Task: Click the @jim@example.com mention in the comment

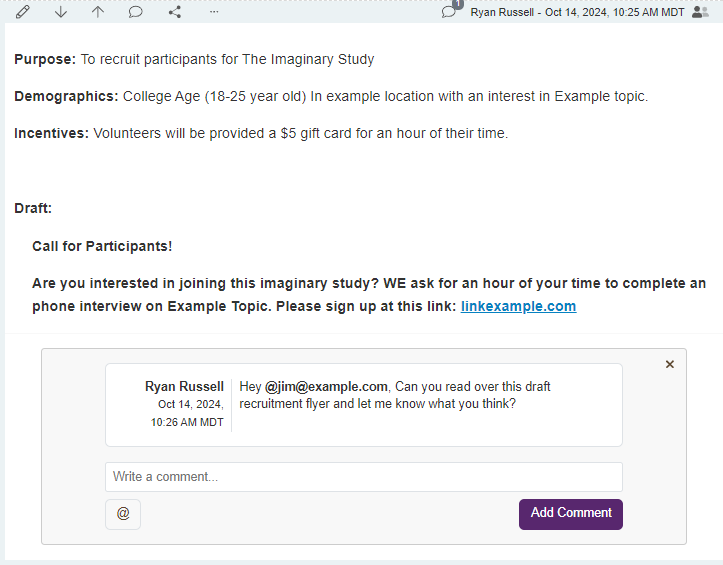Action: [x=326, y=386]
